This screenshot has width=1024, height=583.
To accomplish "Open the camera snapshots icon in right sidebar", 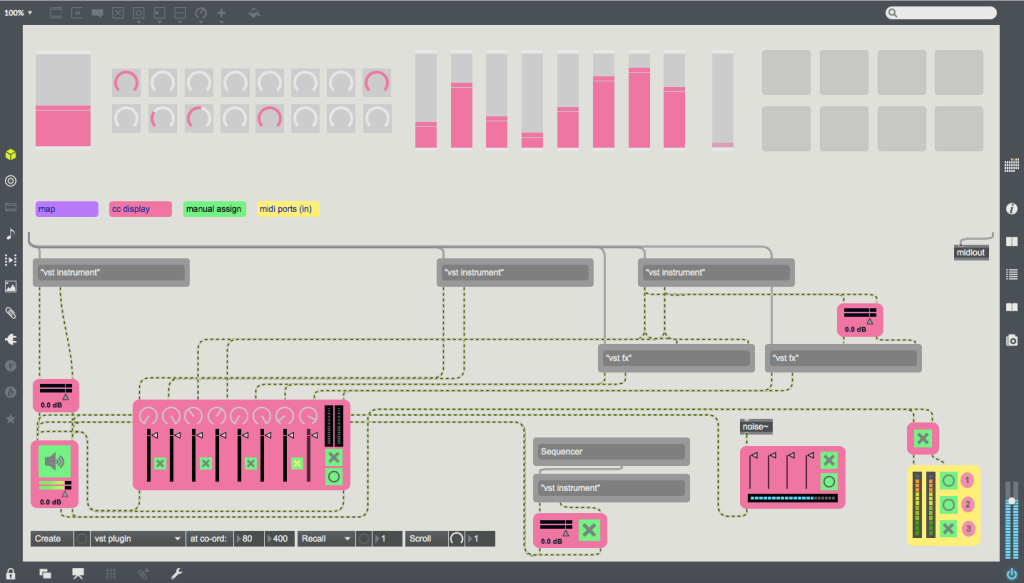I will pos(1011,340).
